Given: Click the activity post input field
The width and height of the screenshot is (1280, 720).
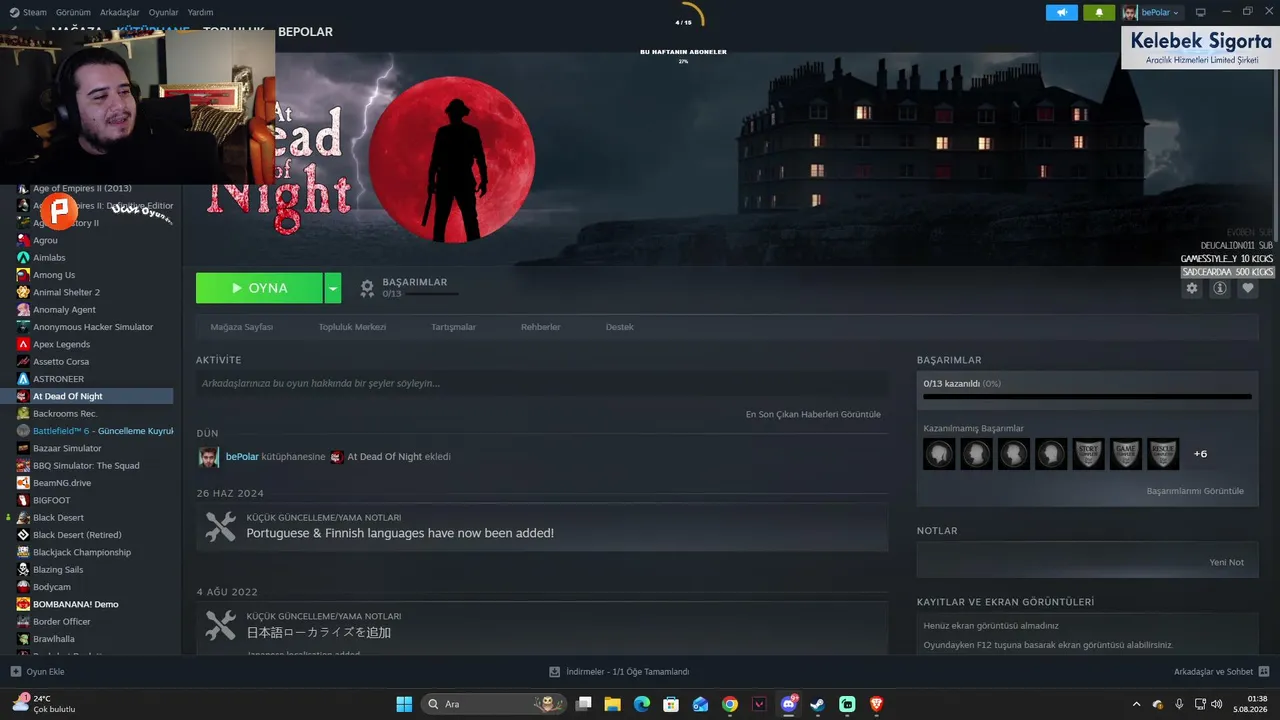Looking at the screenshot, I should (x=542, y=383).
